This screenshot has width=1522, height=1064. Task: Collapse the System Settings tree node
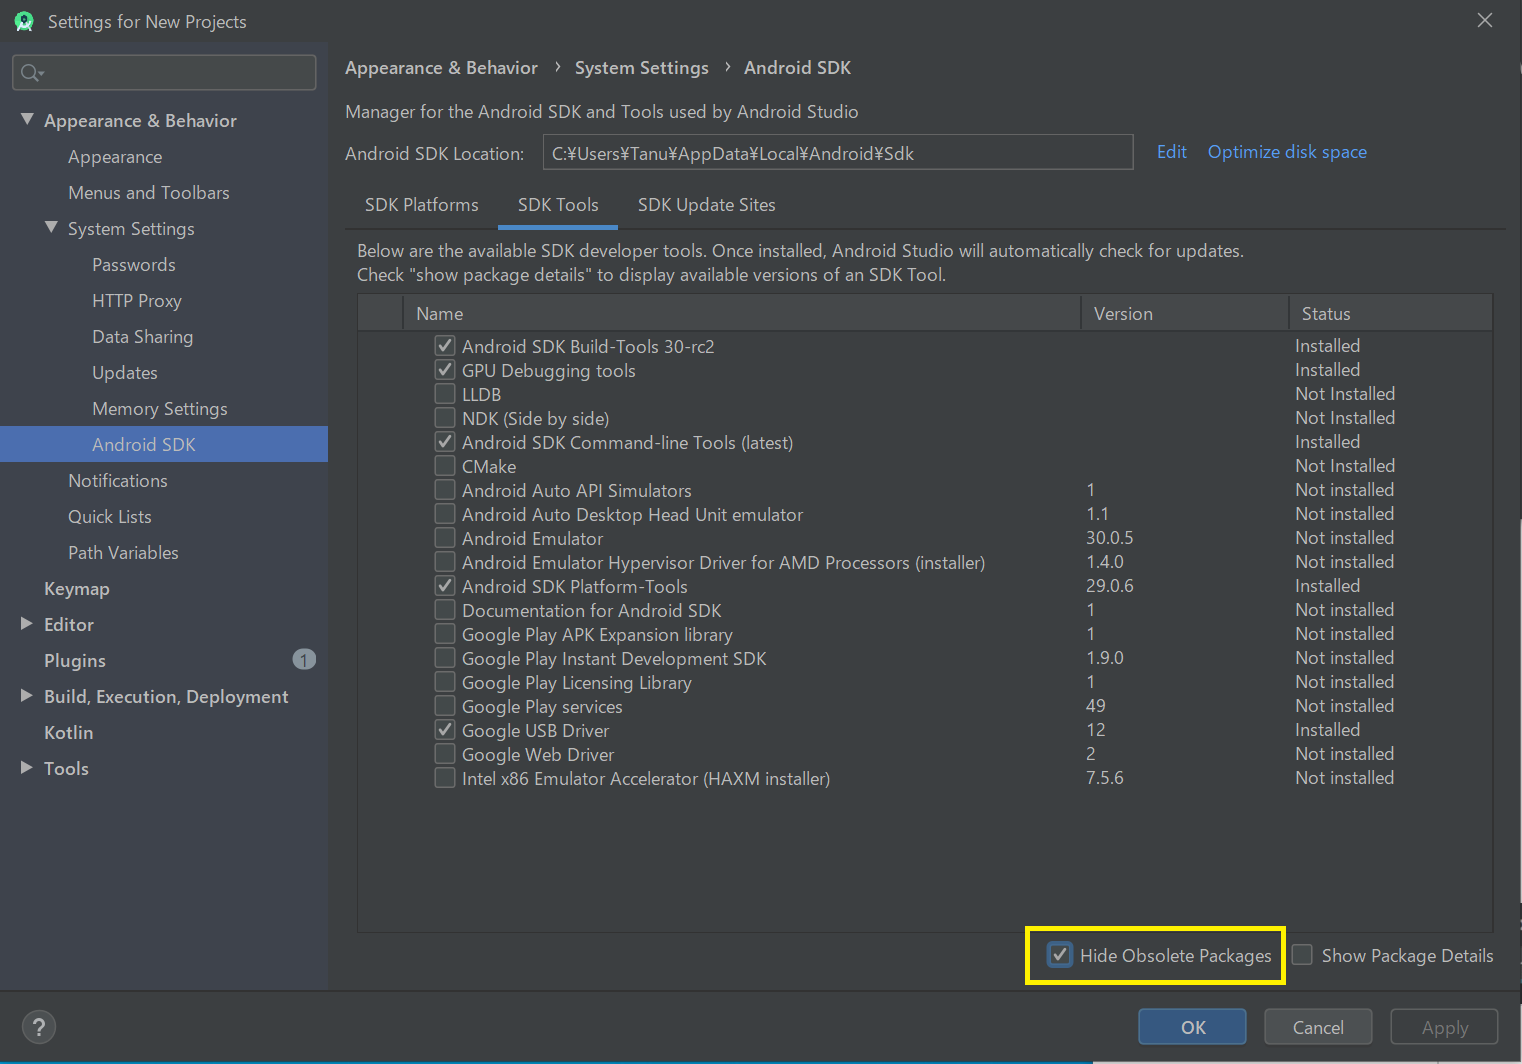51,228
